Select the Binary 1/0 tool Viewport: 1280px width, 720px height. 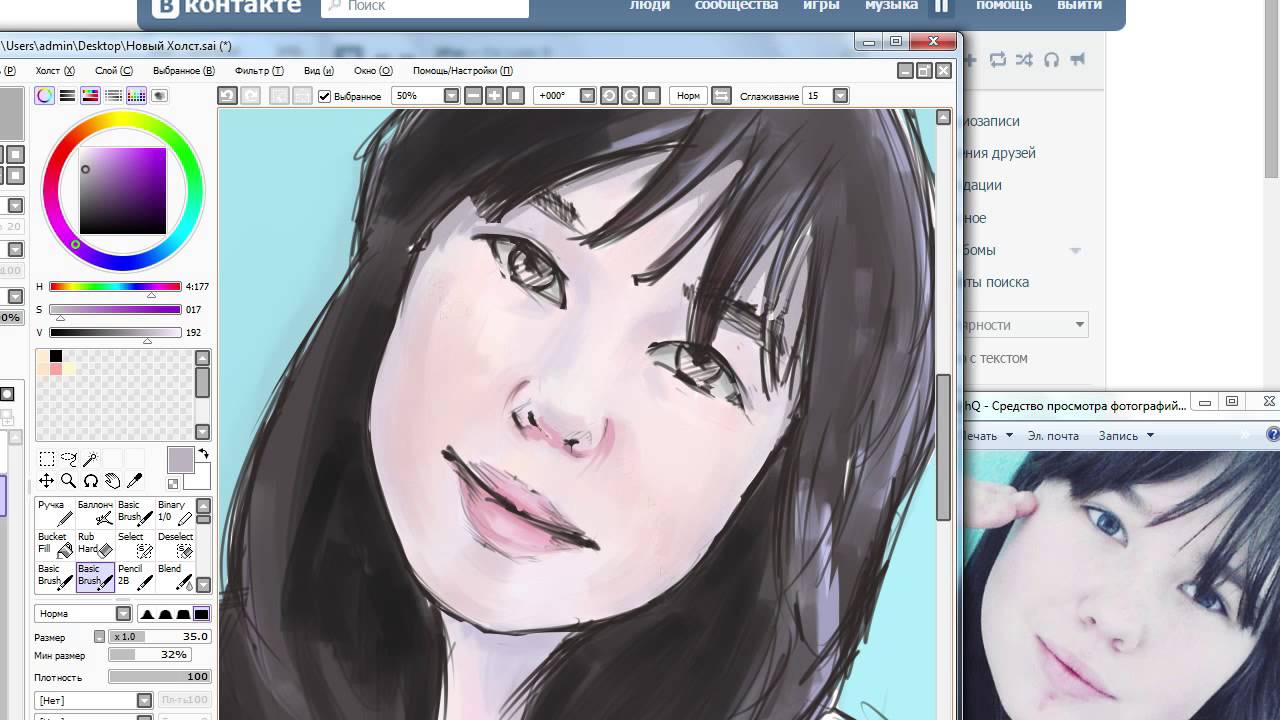tap(175, 512)
